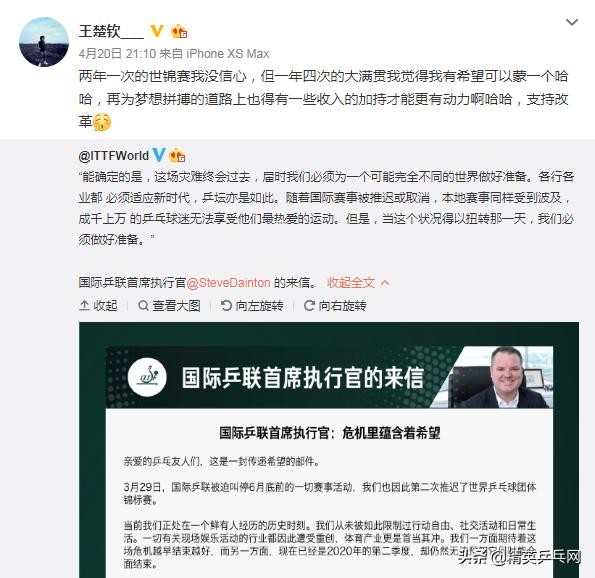595x578 pixels.
Task: Open the post options chevron menu
Action: [x=572, y=22]
